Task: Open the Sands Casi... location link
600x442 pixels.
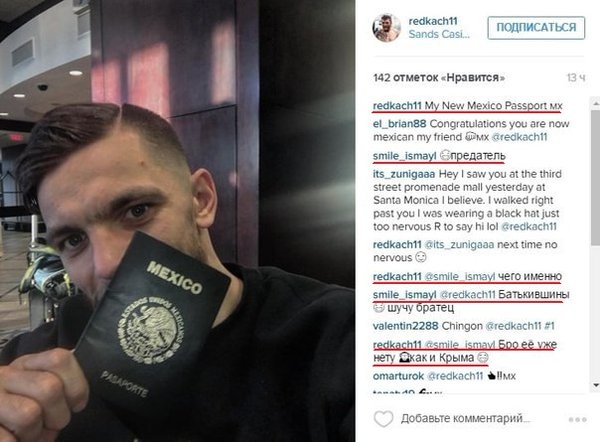Action: point(439,34)
